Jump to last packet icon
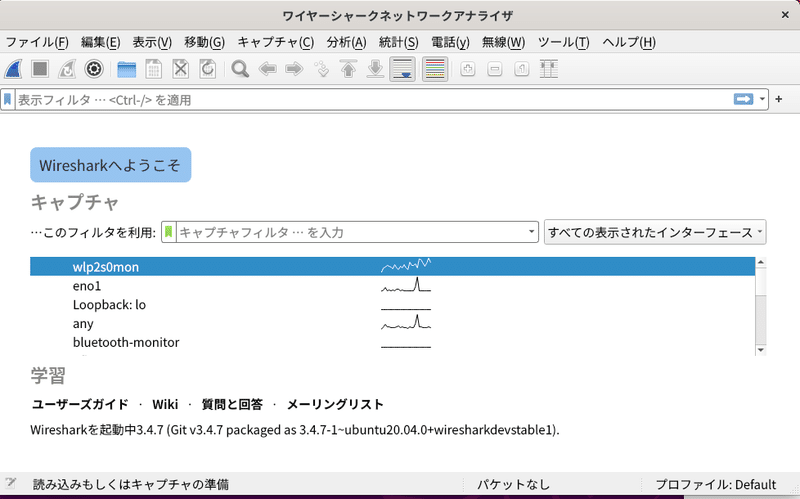This screenshot has width=800, height=499. 376,69
